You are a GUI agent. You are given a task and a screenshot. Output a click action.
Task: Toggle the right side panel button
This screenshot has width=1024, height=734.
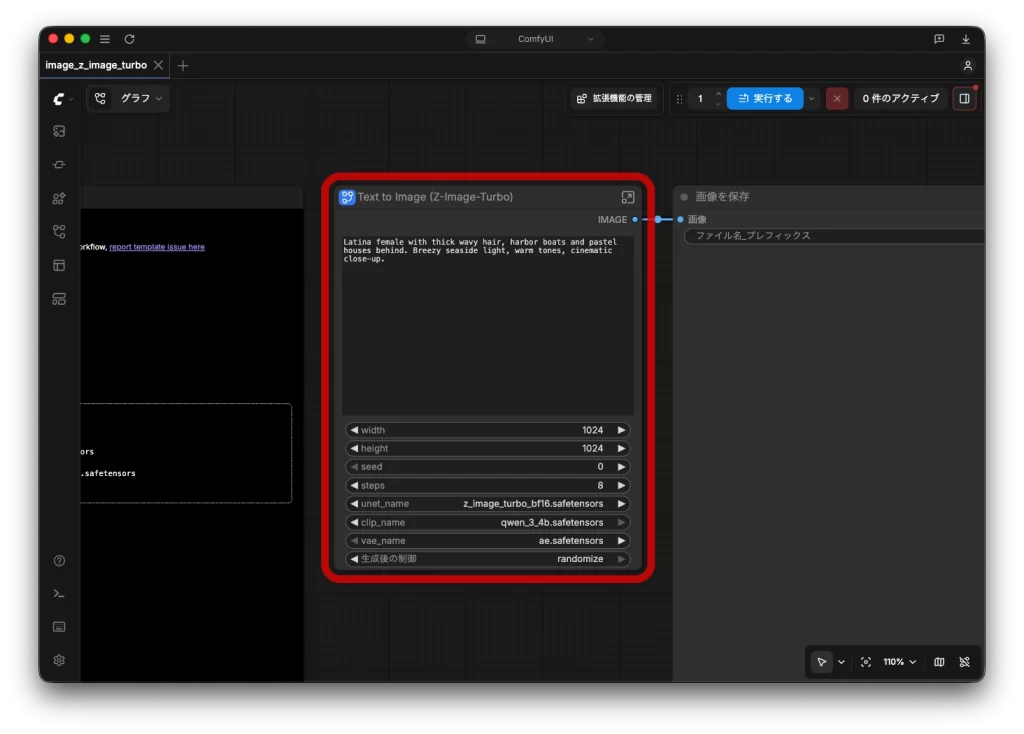965,99
